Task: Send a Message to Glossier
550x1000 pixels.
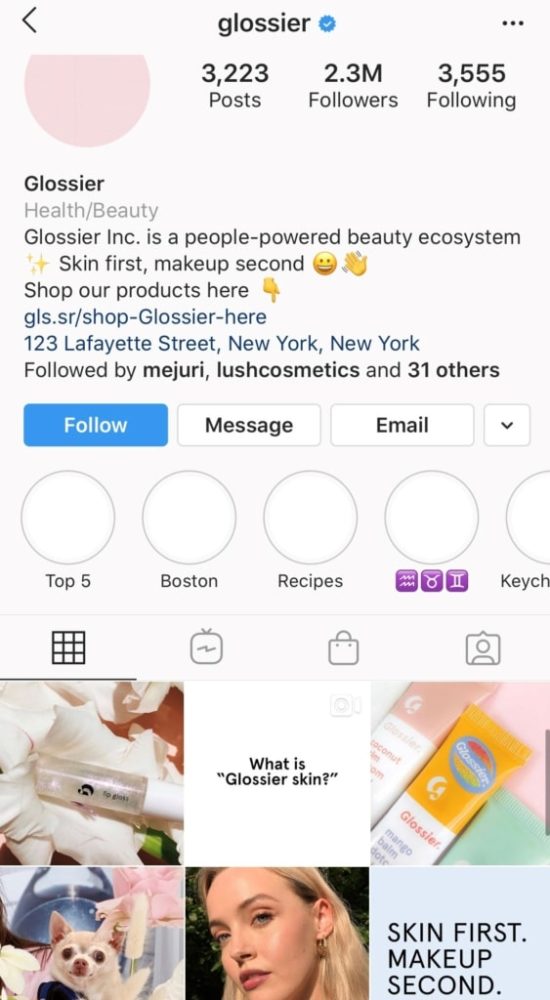Action: (249, 425)
